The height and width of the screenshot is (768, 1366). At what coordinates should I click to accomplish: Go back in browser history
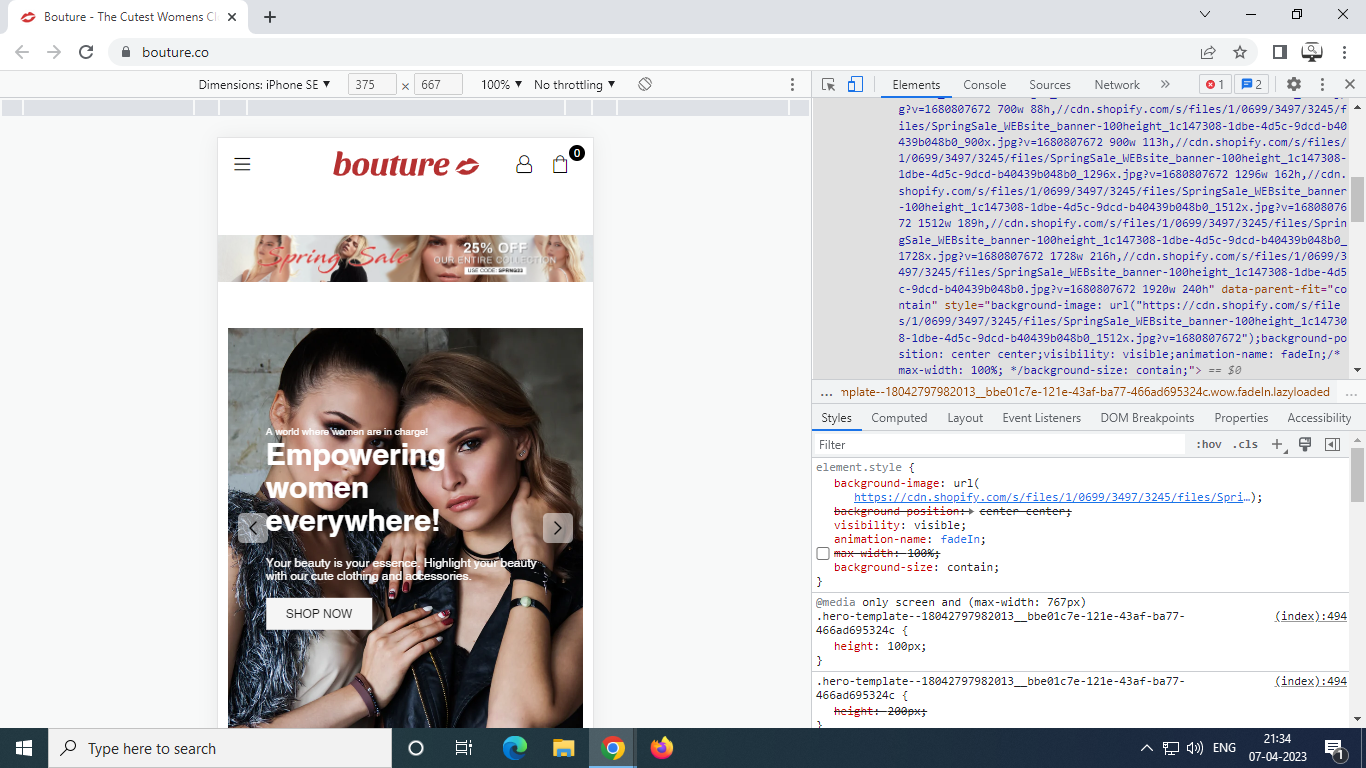tap(22, 52)
